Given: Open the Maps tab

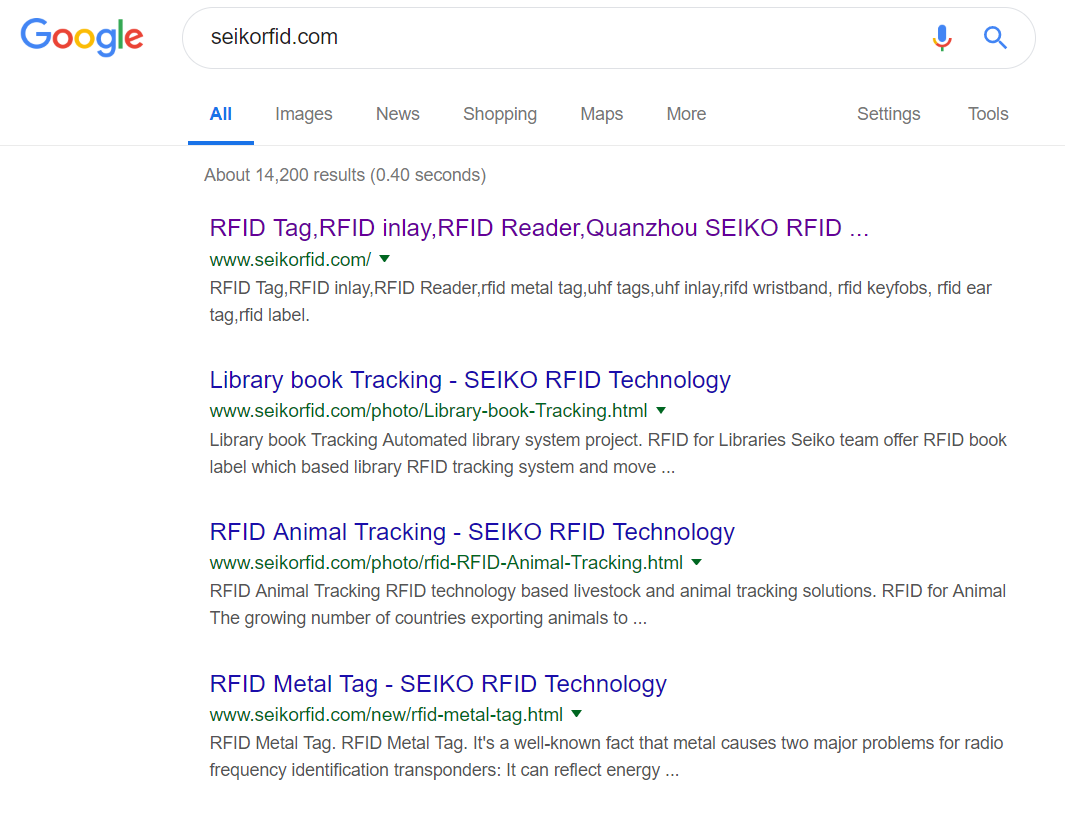Looking at the screenshot, I should tap(602, 114).
